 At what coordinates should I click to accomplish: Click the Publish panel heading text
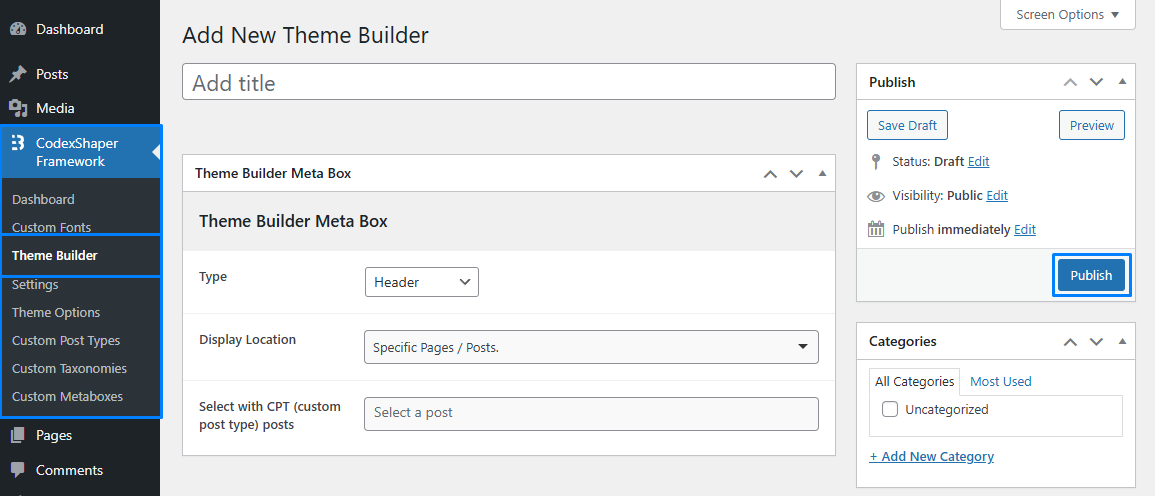[892, 82]
